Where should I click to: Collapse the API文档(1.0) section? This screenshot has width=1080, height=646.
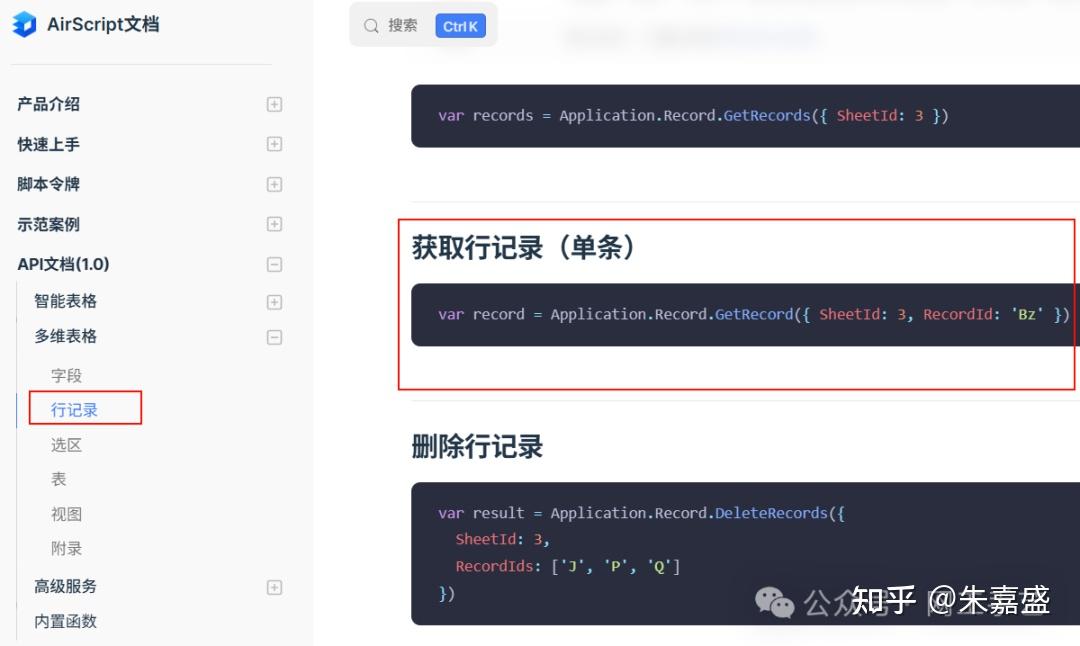(x=274, y=264)
